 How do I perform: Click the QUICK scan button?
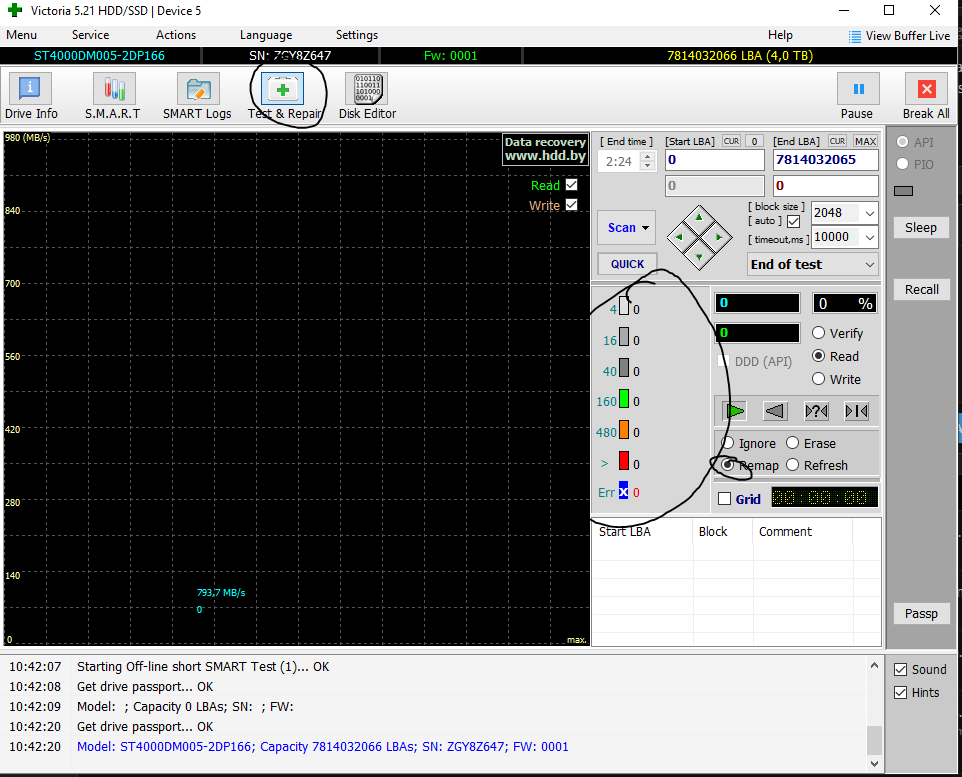point(627,264)
